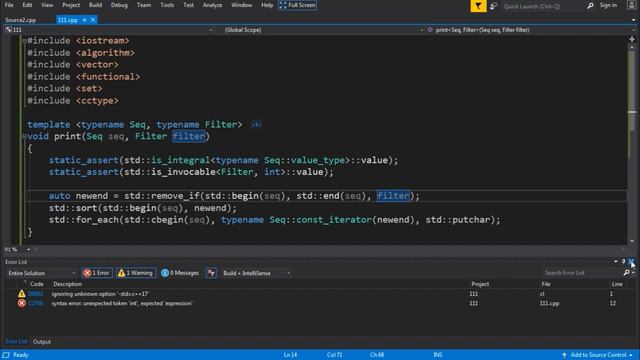Image resolution: width=640 pixels, height=360 pixels.
Task: Focus the Quick Launch search box
Action: click(x=543, y=6)
